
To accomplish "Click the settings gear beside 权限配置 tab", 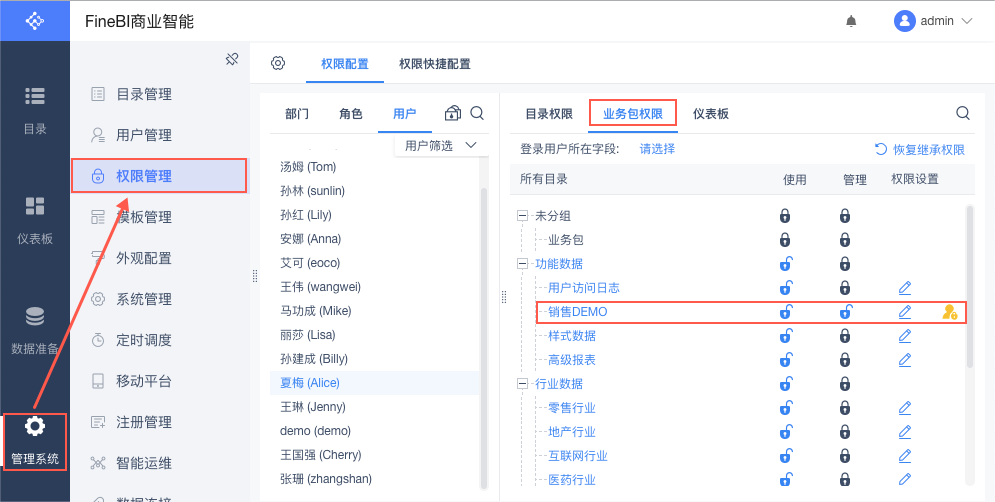I will click(x=278, y=63).
